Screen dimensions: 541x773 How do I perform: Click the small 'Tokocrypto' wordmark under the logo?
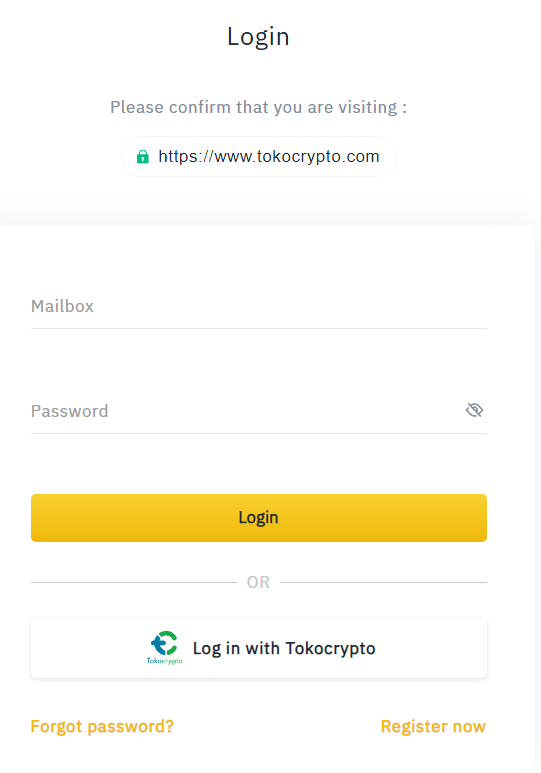tap(164, 661)
